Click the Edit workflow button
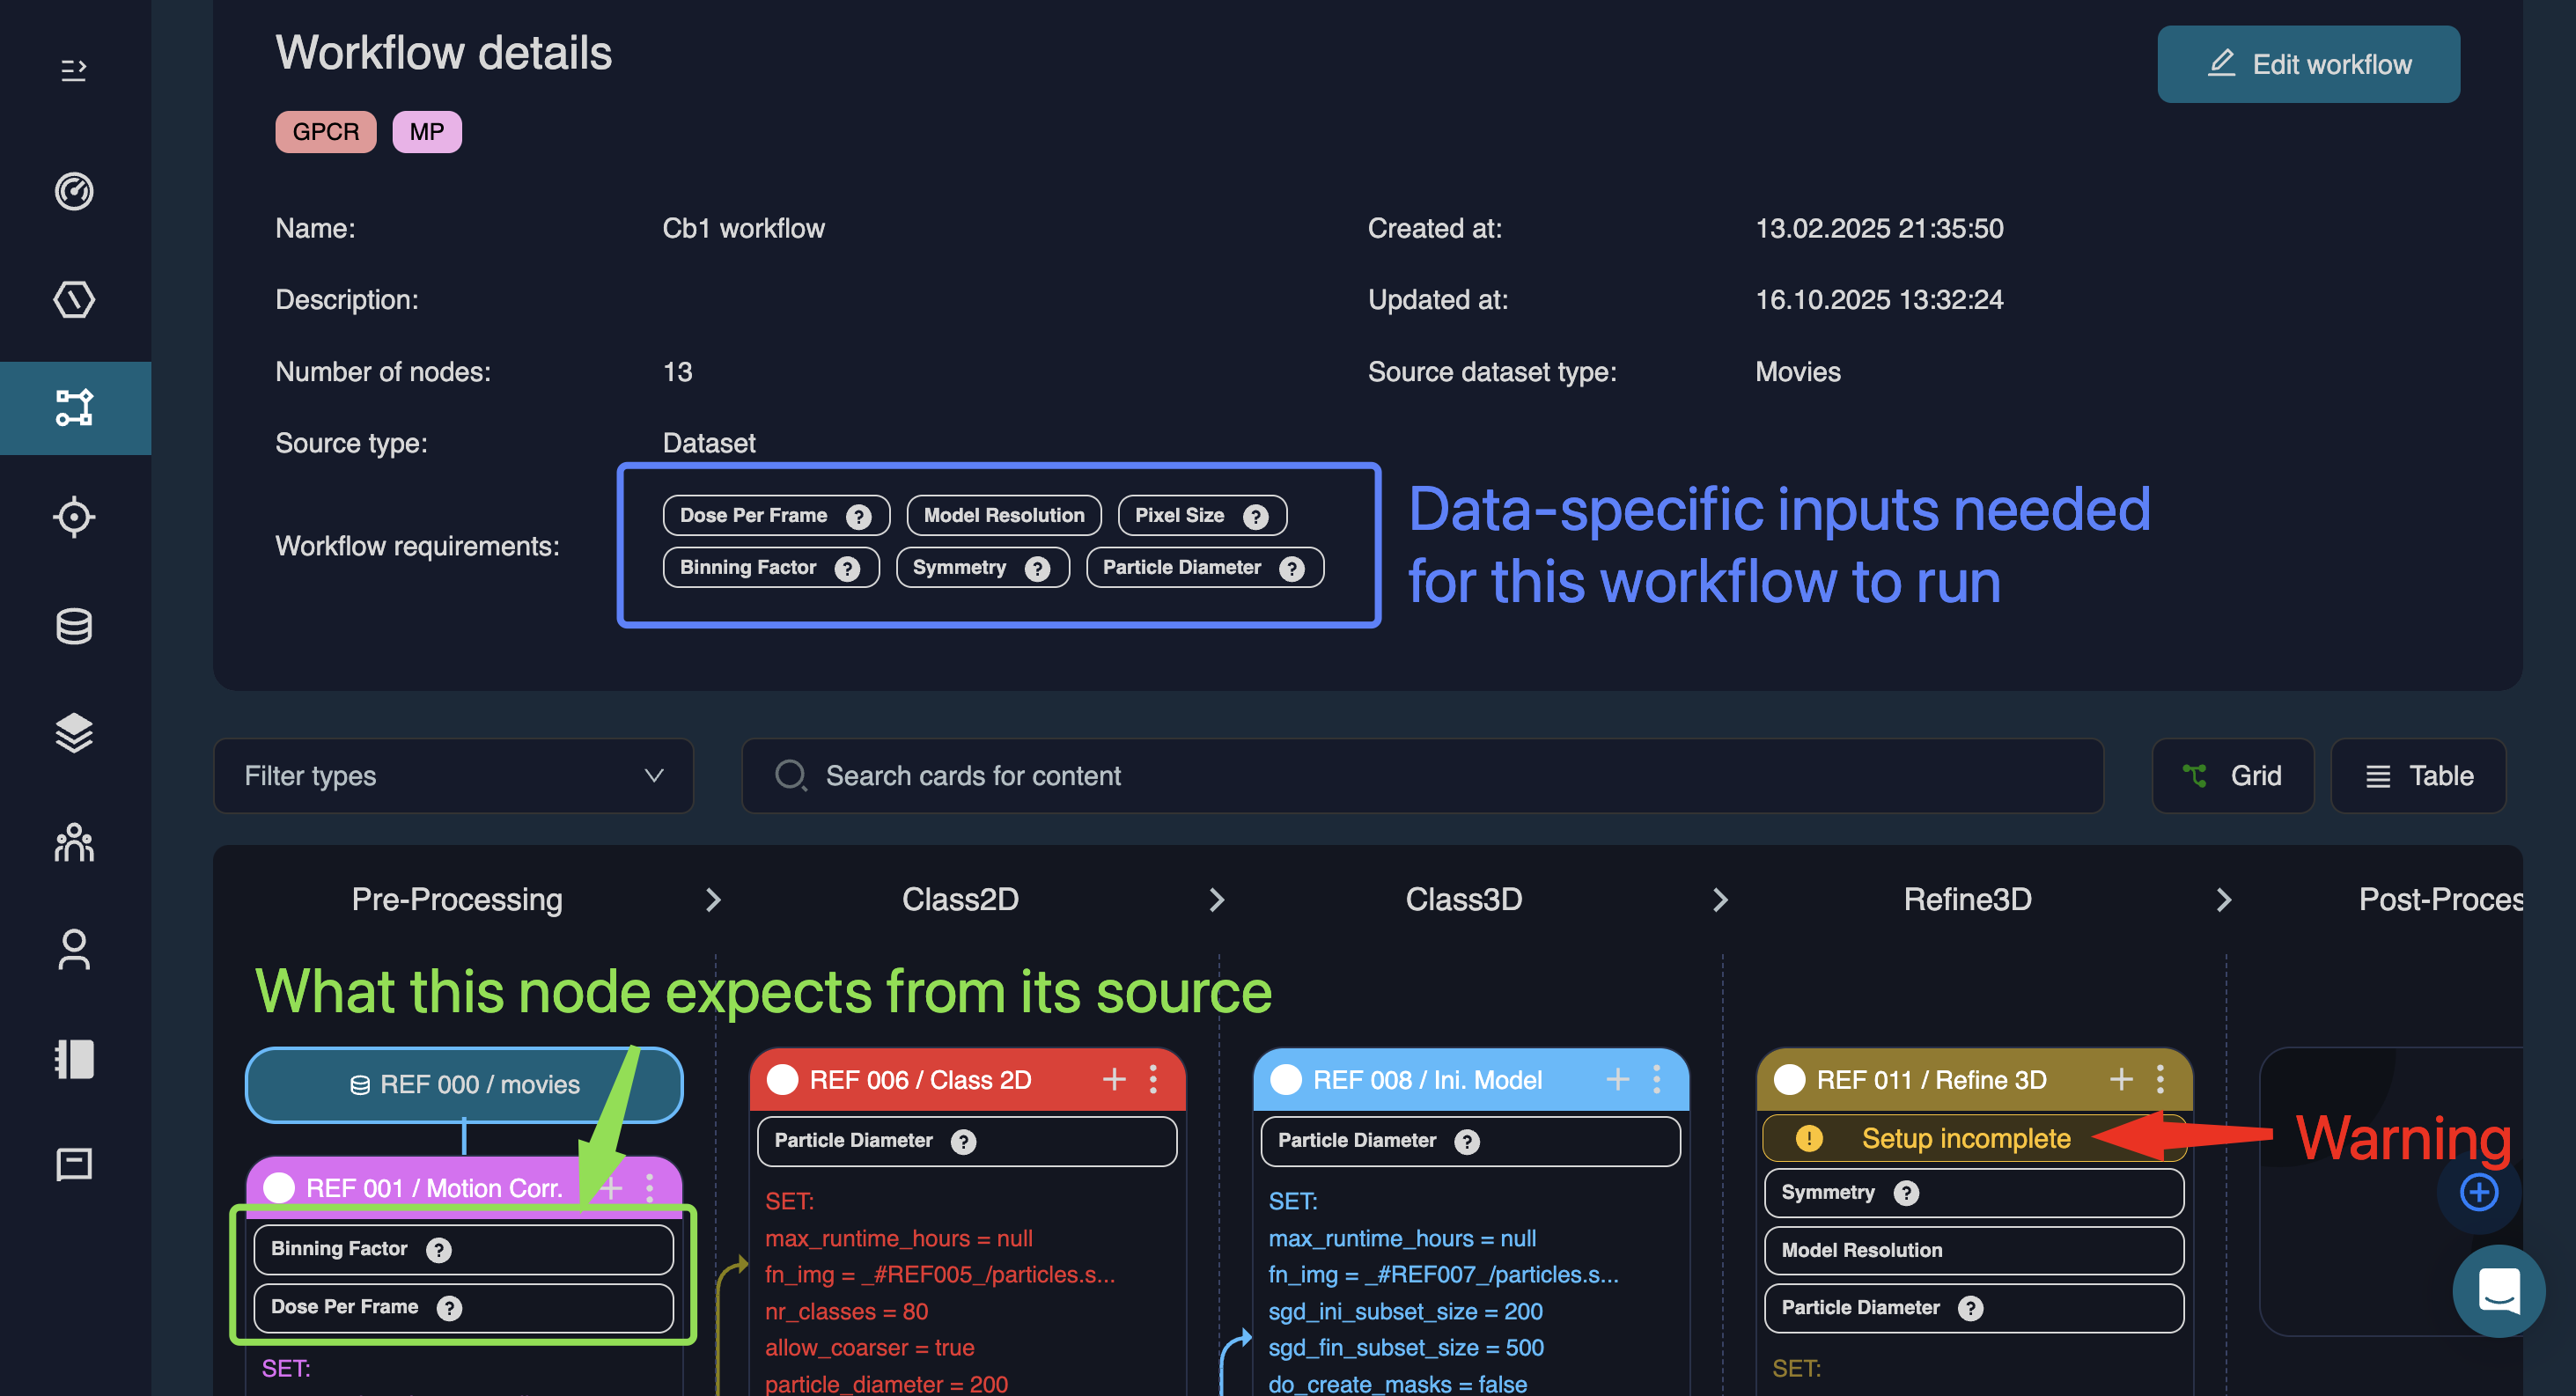 click(x=2308, y=64)
